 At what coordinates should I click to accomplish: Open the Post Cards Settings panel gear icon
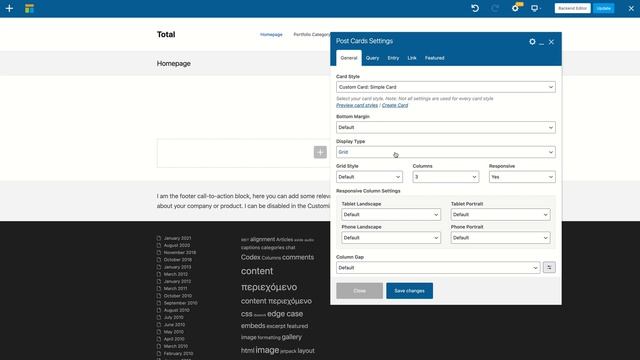pyautogui.click(x=532, y=42)
